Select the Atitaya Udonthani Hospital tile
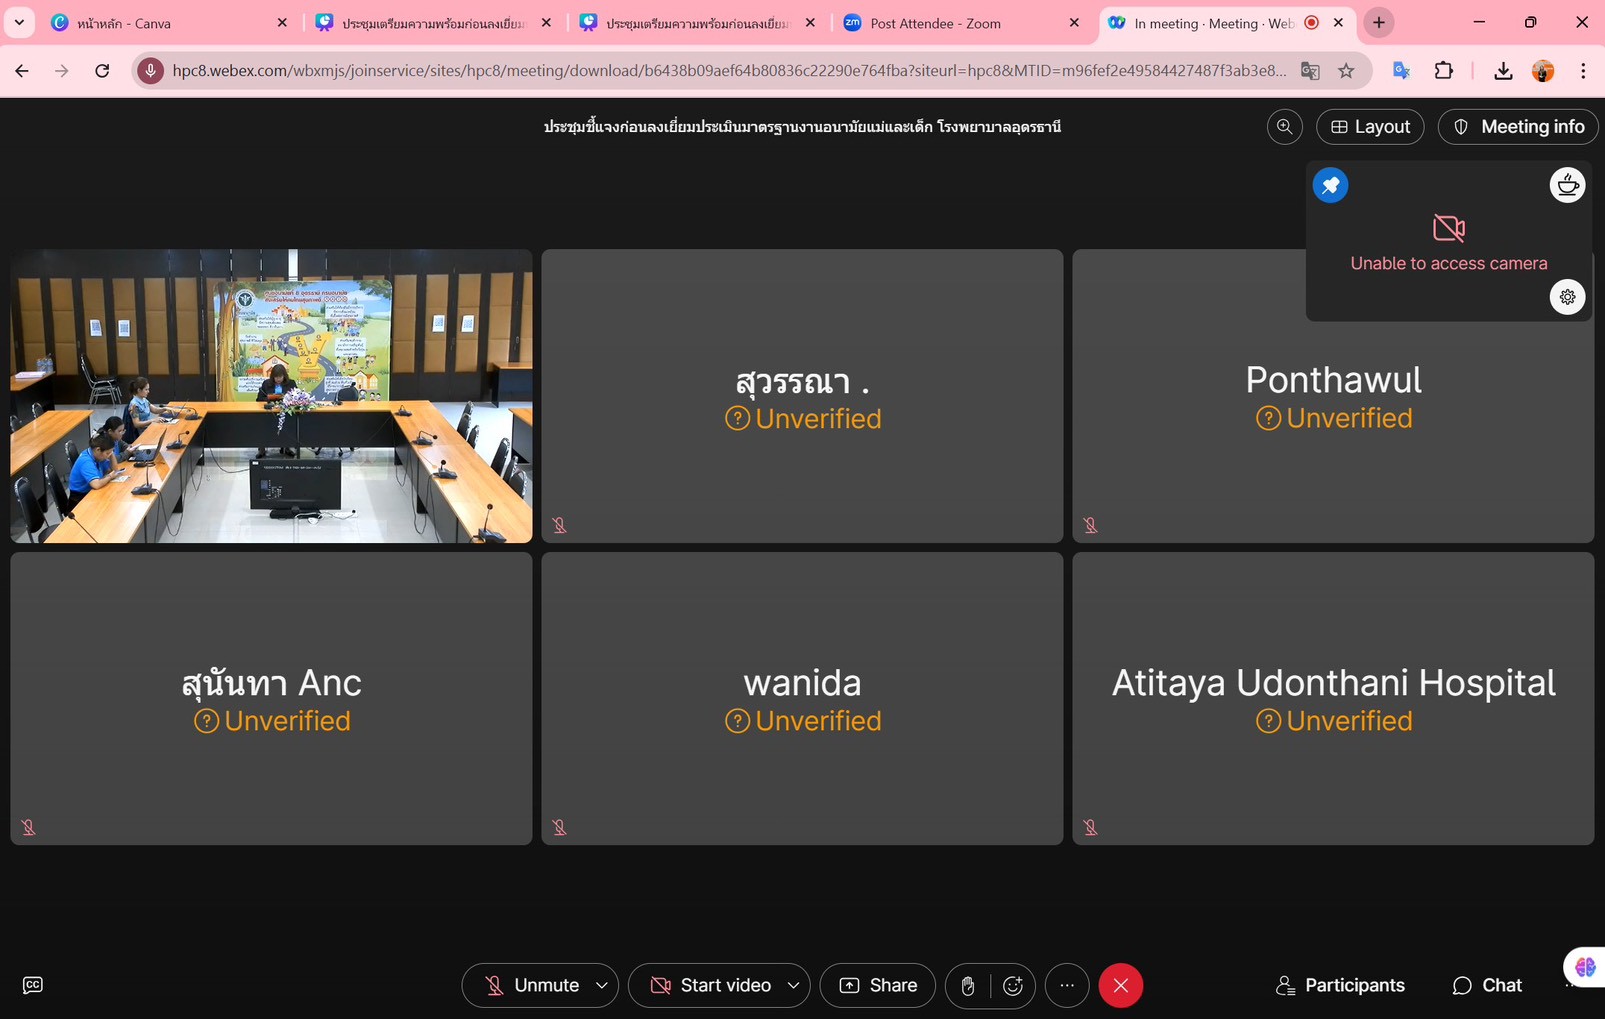The width and height of the screenshot is (1605, 1019). click(1333, 699)
